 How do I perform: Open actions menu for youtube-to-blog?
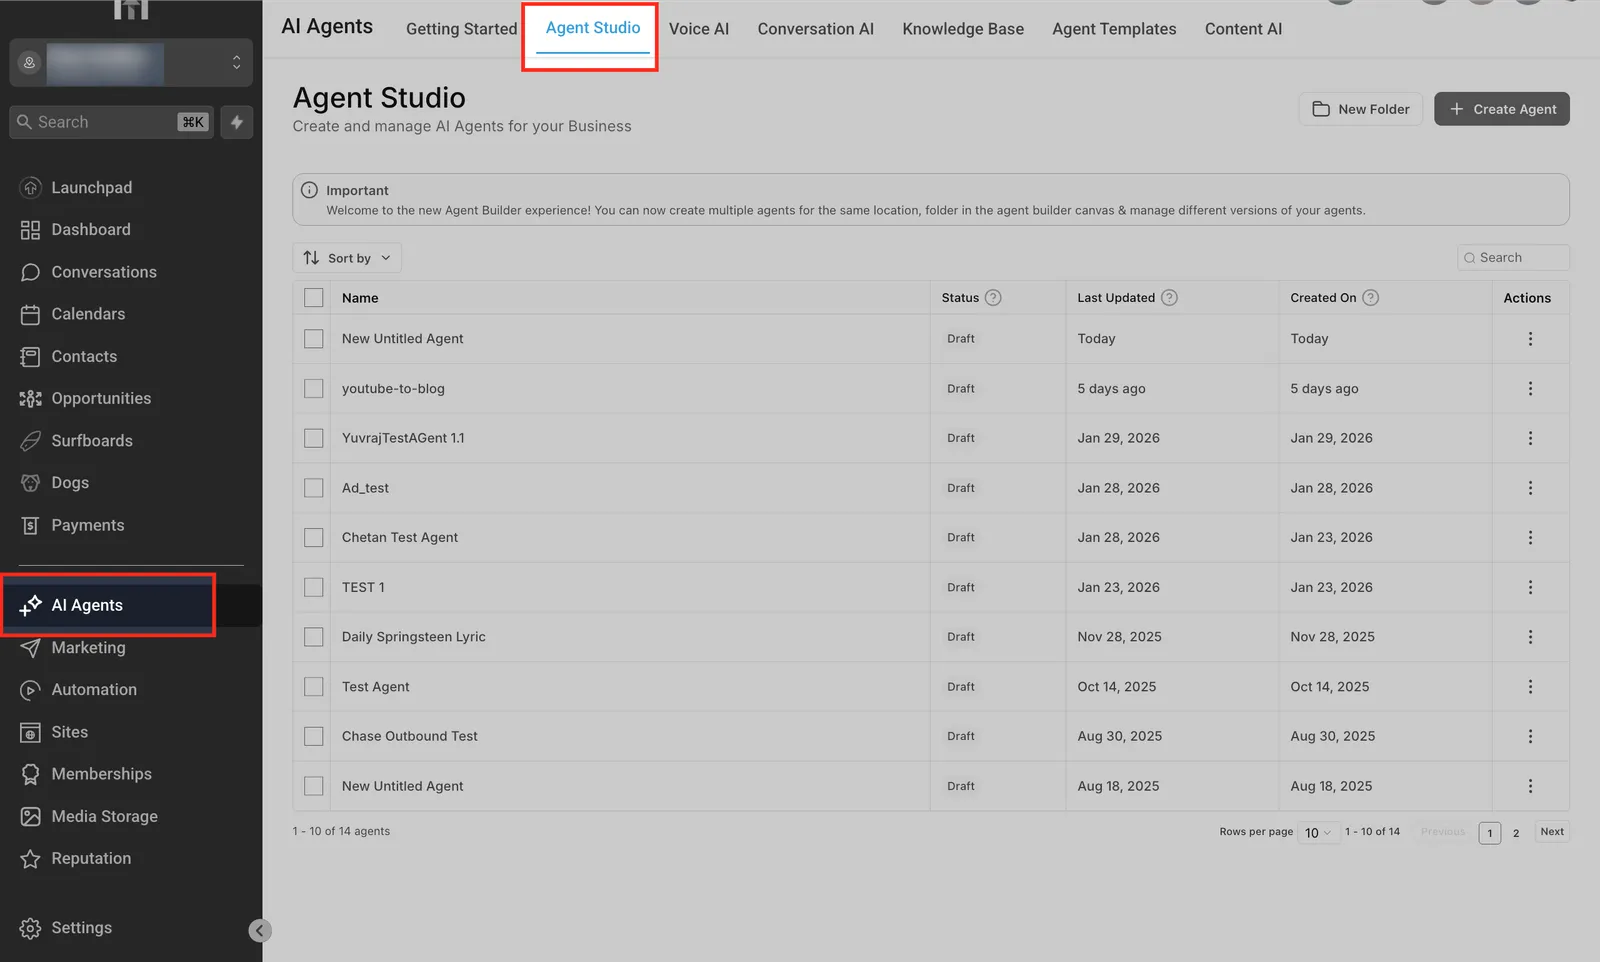(x=1530, y=389)
